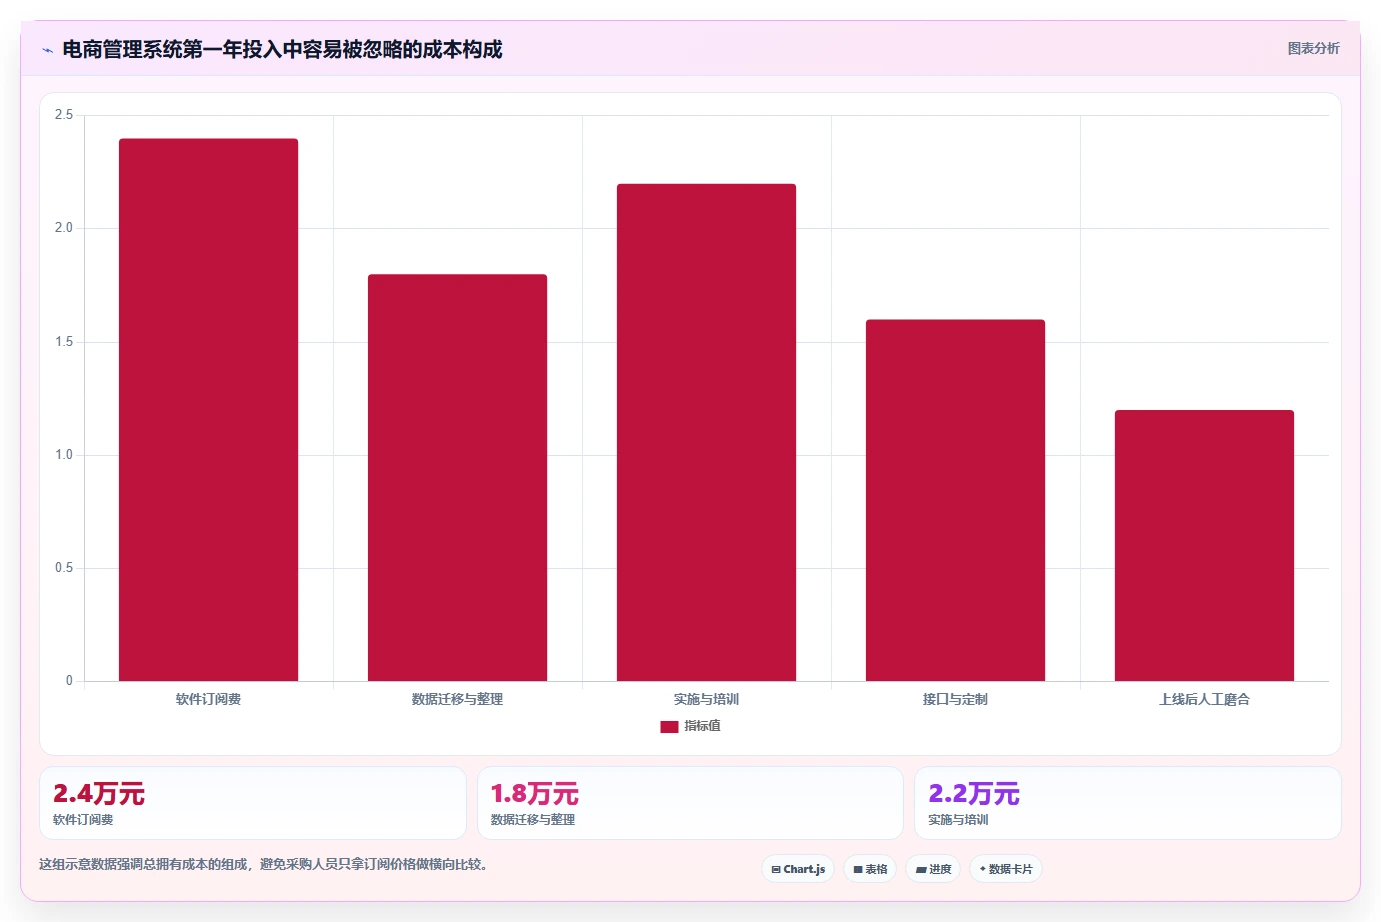This screenshot has width=1381, height=922.
Task: Click the 1.0 y-axis tick label
Action: tap(64, 455)
